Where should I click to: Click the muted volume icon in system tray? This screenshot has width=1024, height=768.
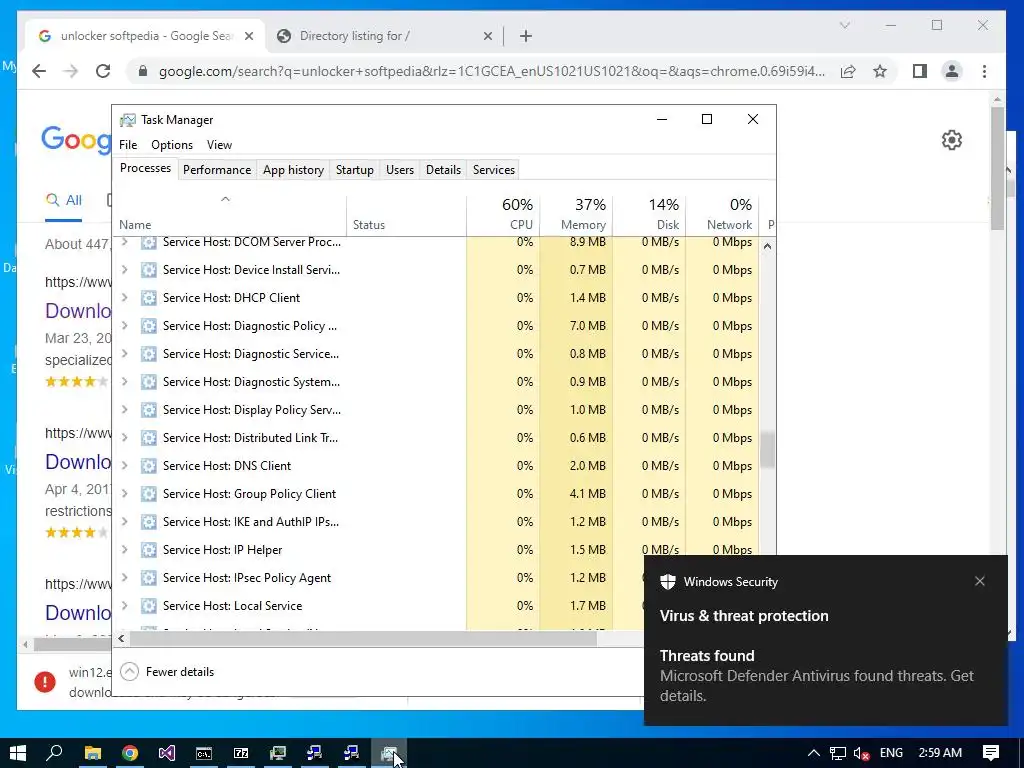point(861,753)
